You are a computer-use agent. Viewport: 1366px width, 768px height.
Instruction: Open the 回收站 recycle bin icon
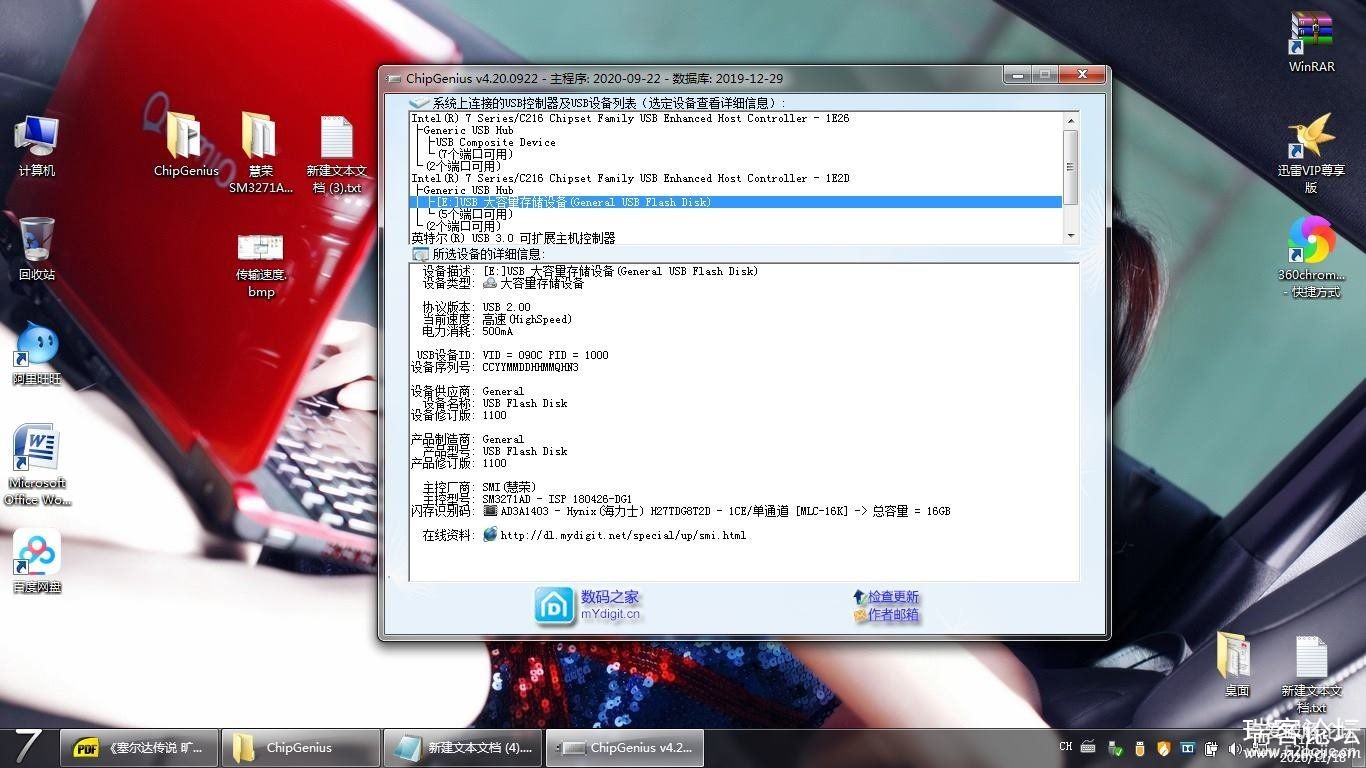37,249
